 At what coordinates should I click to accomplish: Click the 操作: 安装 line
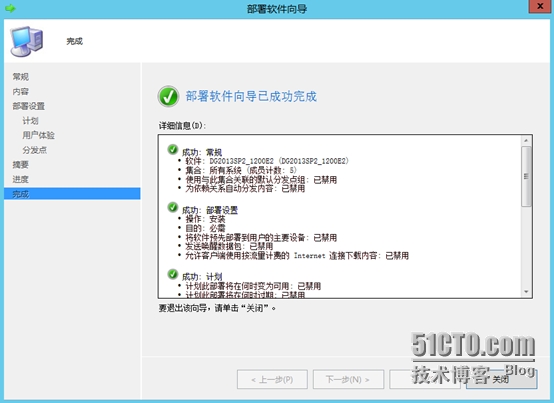205,219
